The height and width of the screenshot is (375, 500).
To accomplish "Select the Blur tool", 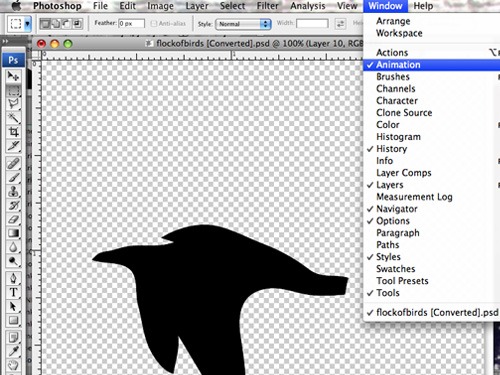I will pos(13,247).
